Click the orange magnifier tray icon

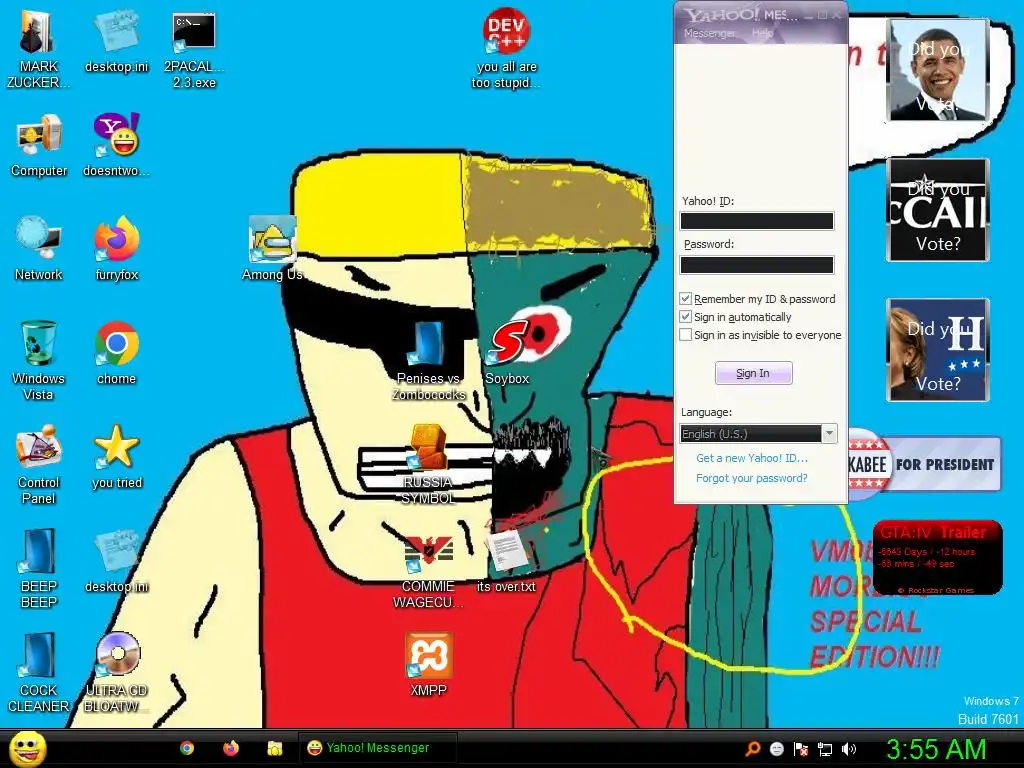753,748
